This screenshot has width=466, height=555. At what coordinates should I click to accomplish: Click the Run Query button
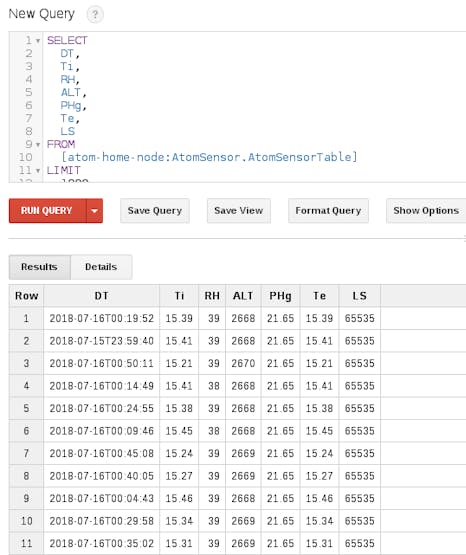(x=47, y=211)
